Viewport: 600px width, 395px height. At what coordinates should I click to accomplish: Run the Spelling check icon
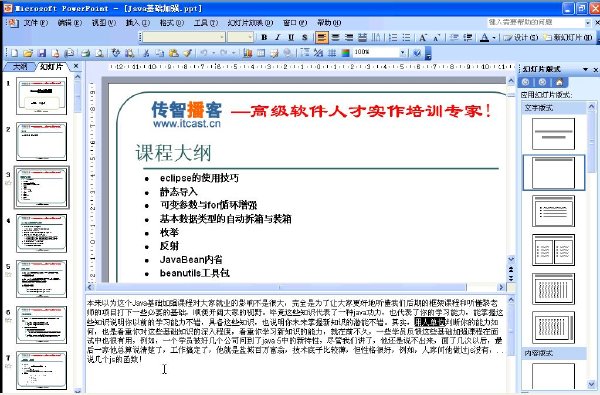point(116,53)
